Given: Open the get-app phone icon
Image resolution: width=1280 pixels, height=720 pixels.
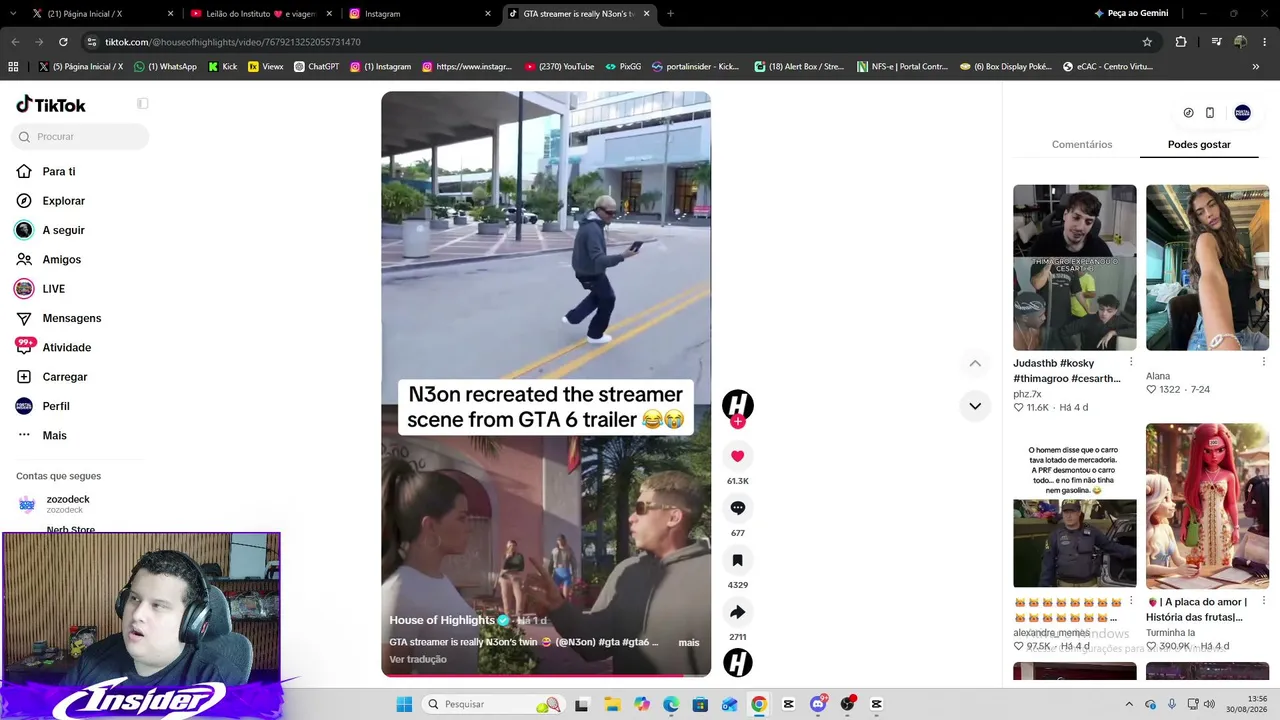Looking at the screenshot, I should pos(1210,113).
